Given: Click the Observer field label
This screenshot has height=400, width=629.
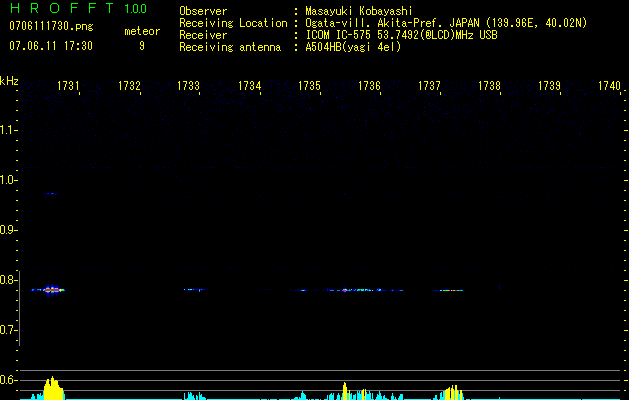Looking at the screenshot, I should pos(203,11).
